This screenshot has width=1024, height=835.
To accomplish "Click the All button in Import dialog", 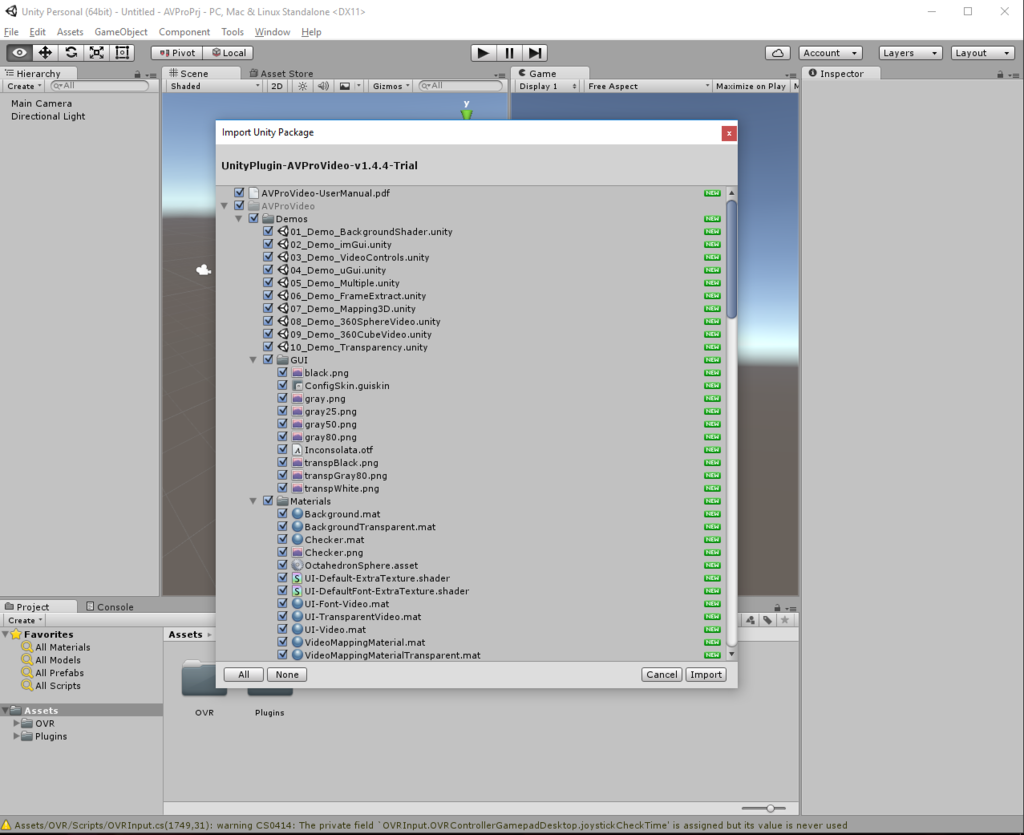I will coord(244,674).
